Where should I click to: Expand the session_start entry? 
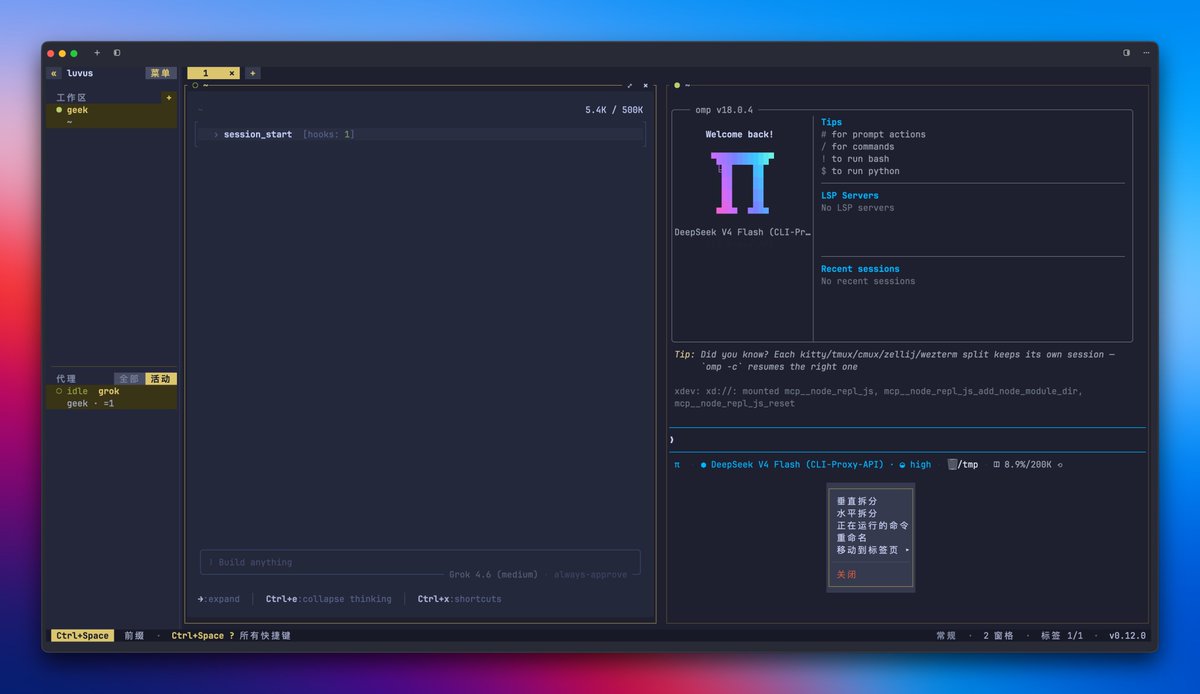[x=420, y=134]
